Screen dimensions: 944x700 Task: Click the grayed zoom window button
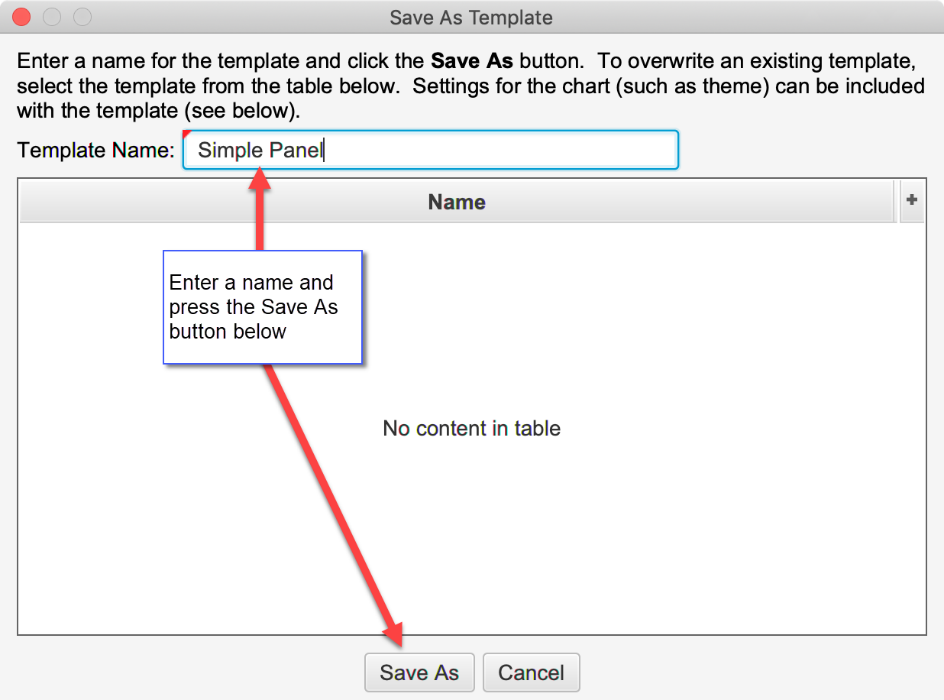(x=82, y=17)
